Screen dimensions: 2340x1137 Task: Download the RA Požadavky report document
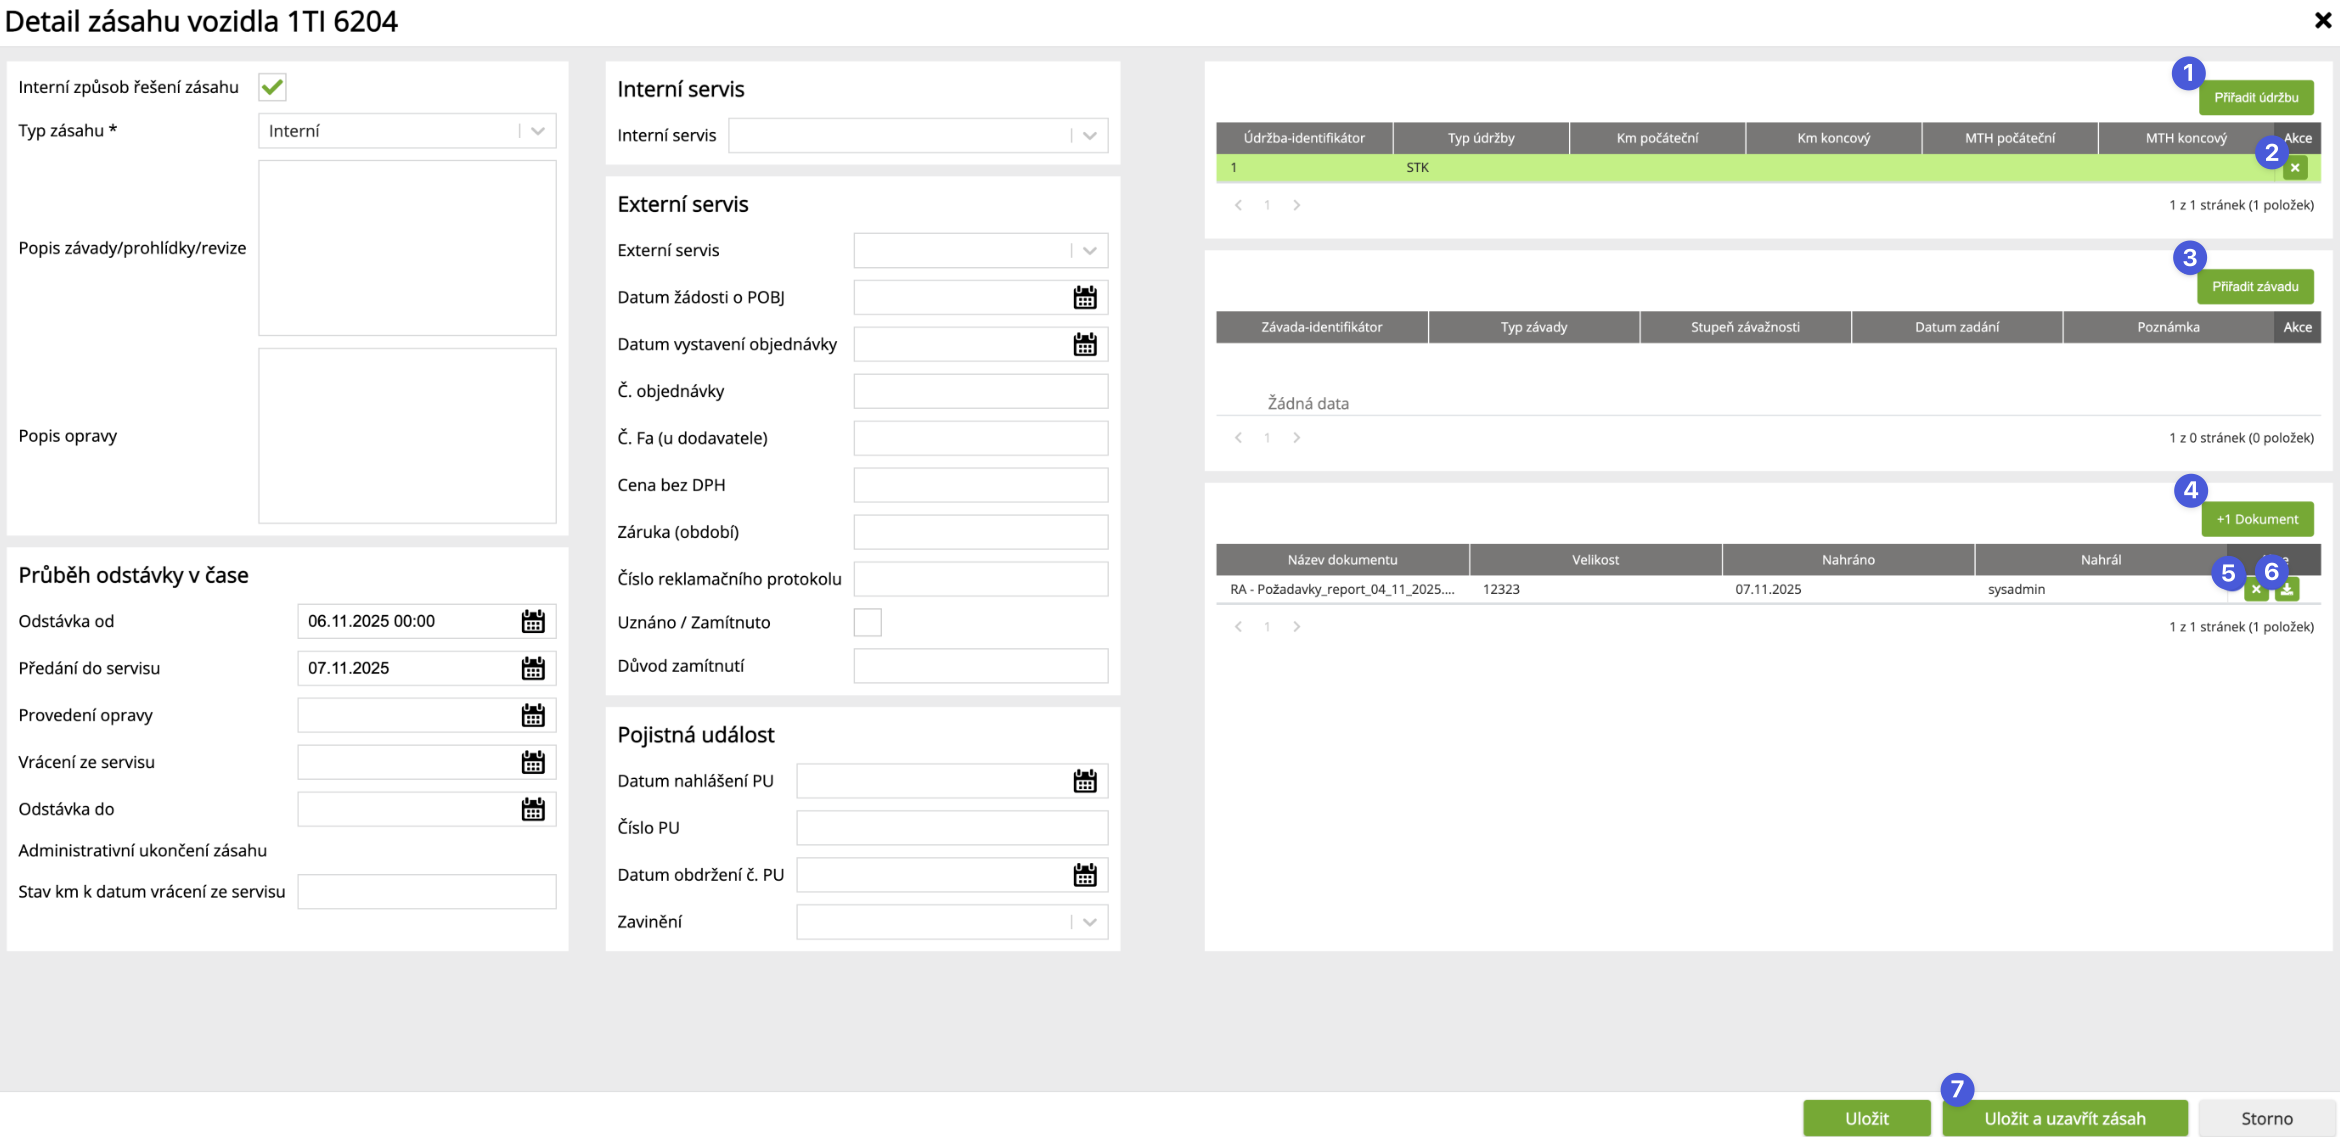(2287, 590)
